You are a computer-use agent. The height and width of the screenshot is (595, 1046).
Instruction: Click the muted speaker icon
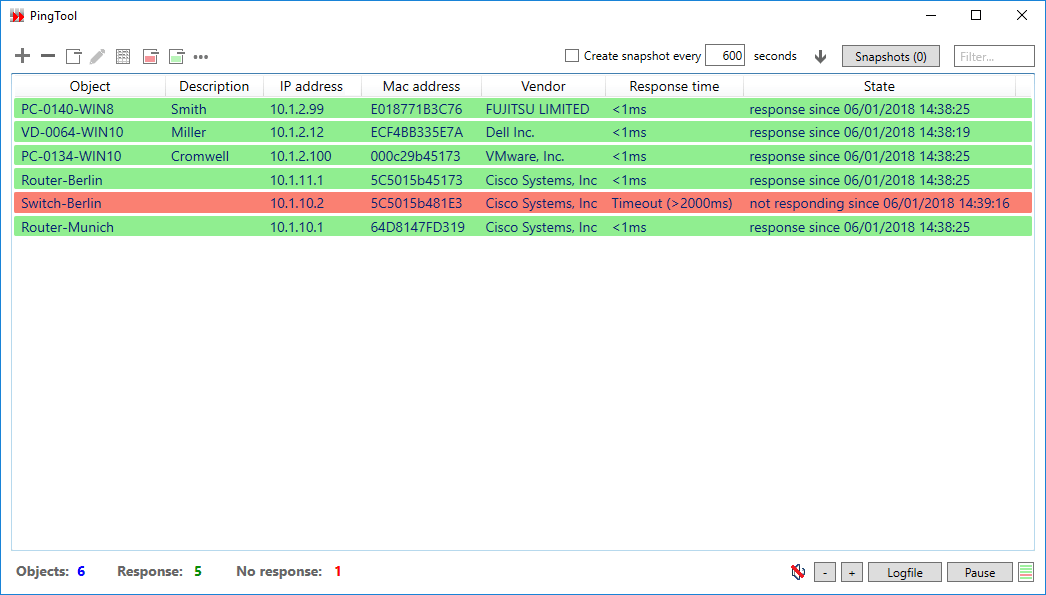point(797,572)
